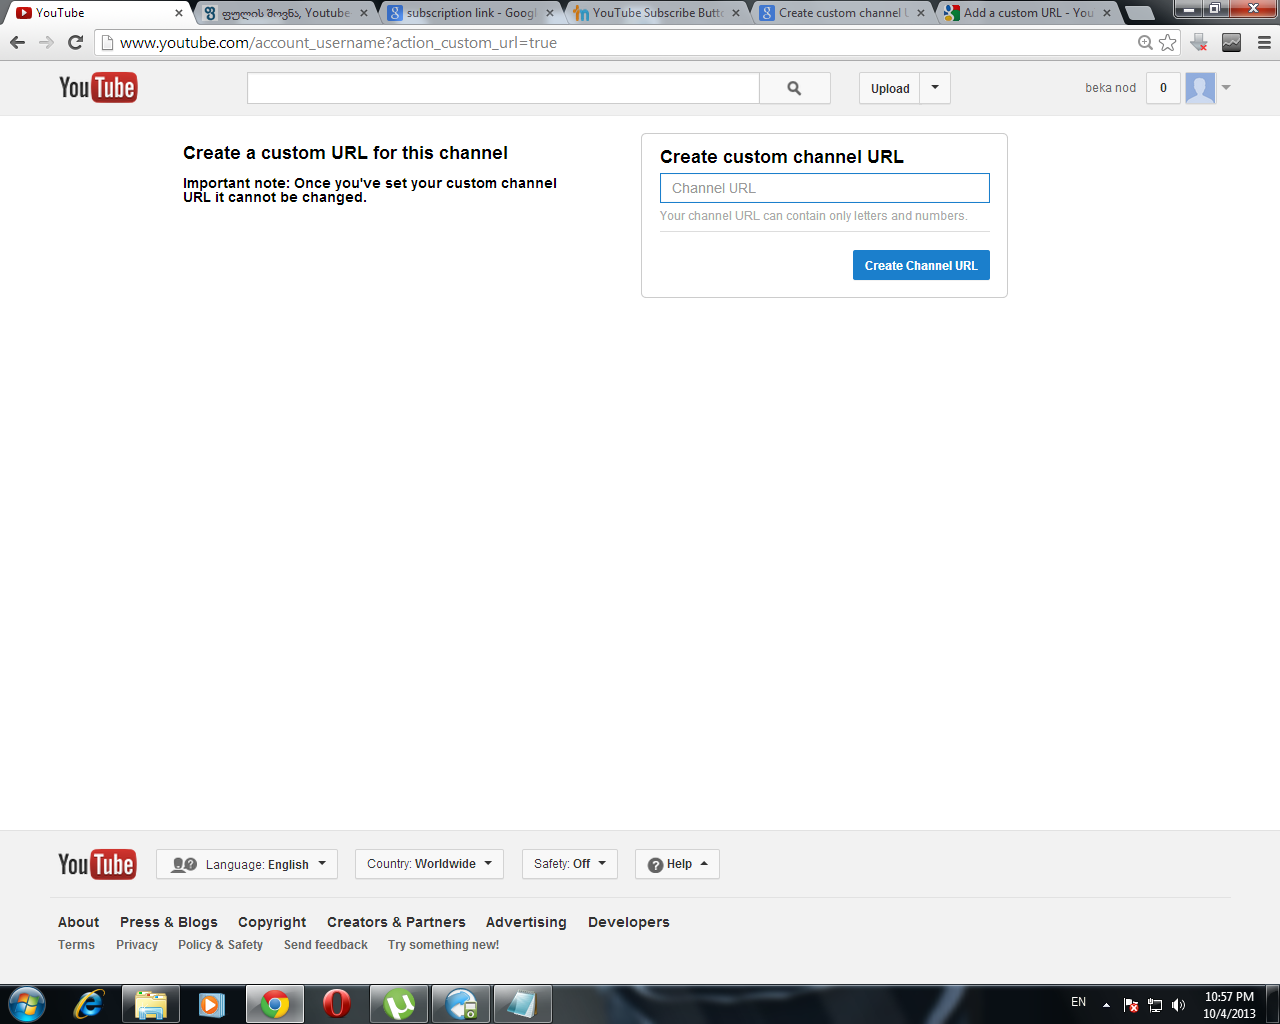
Task: Open the Copyright footer link
Action: [272, 922]
